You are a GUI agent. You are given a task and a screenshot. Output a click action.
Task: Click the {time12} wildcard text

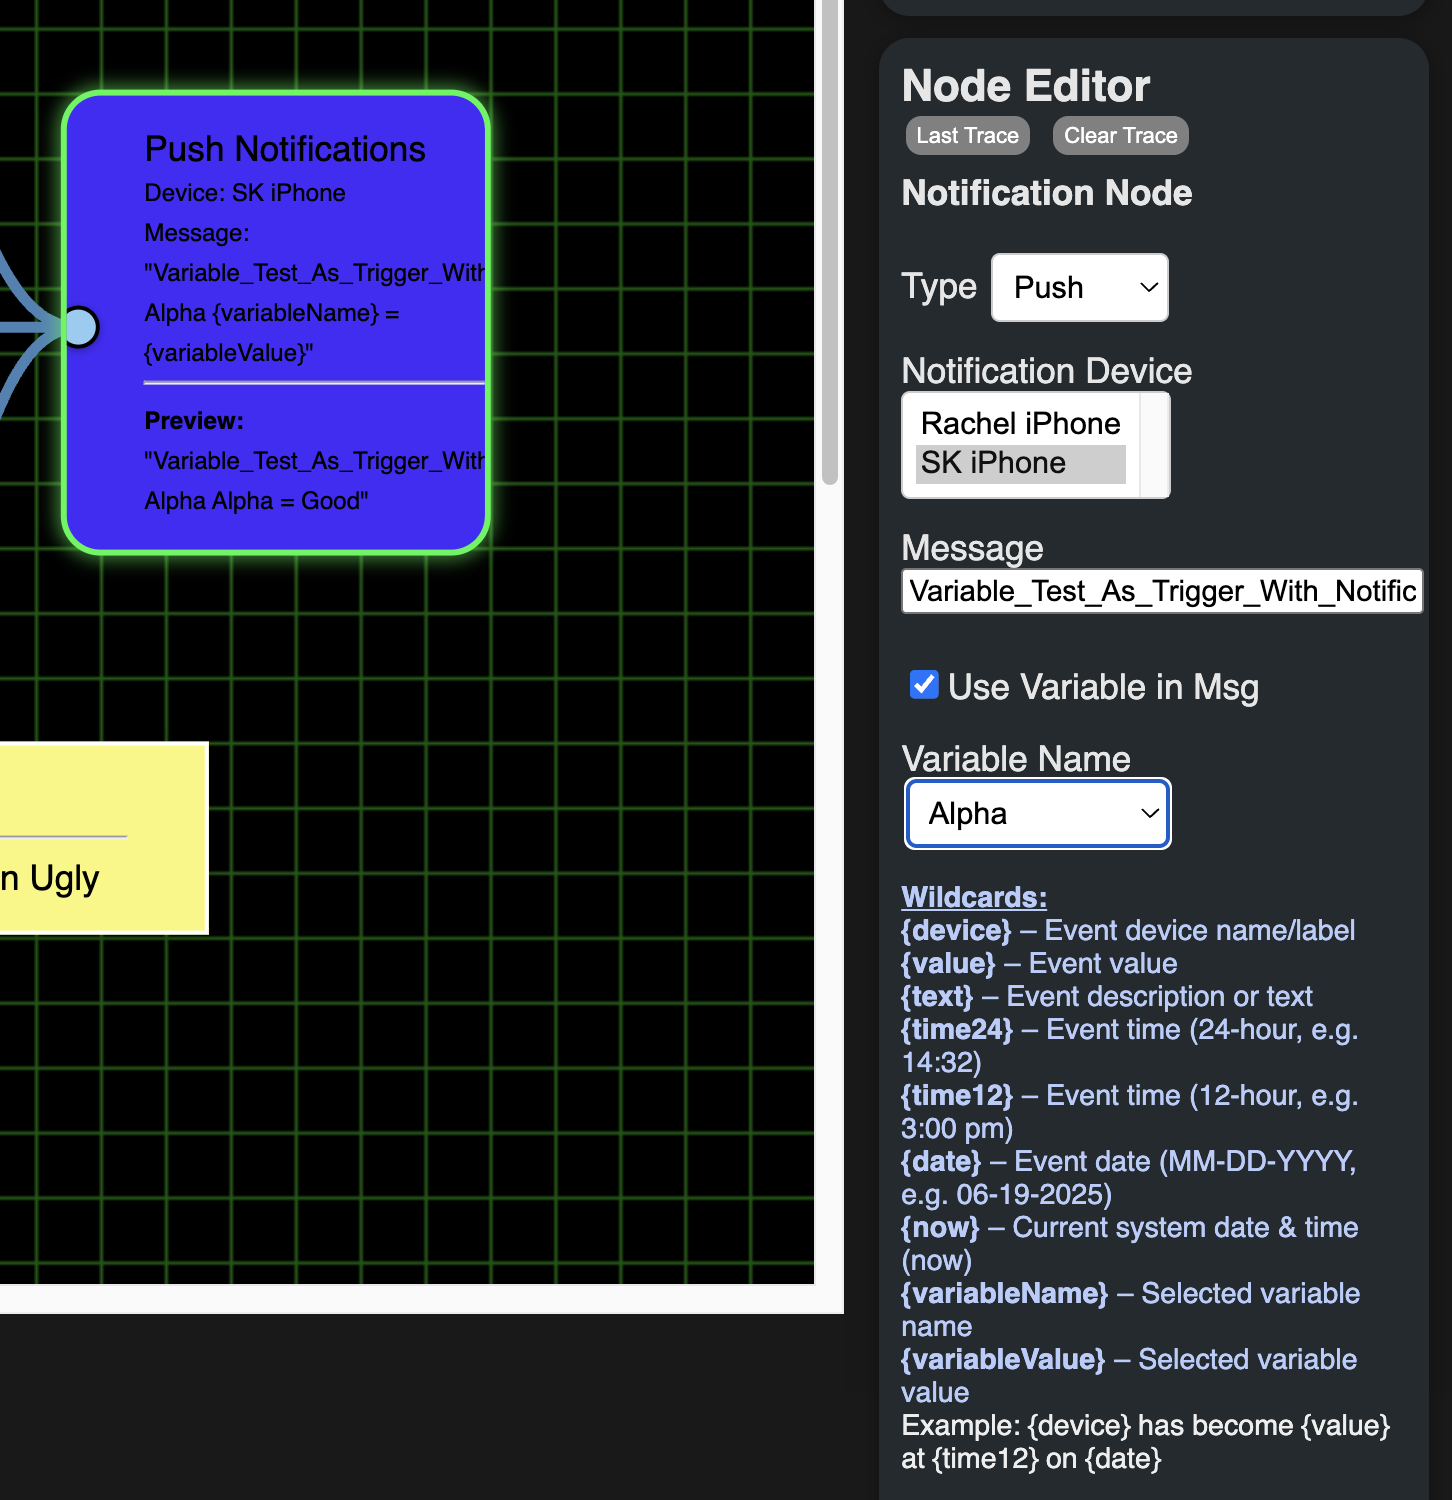(958, 1095)
